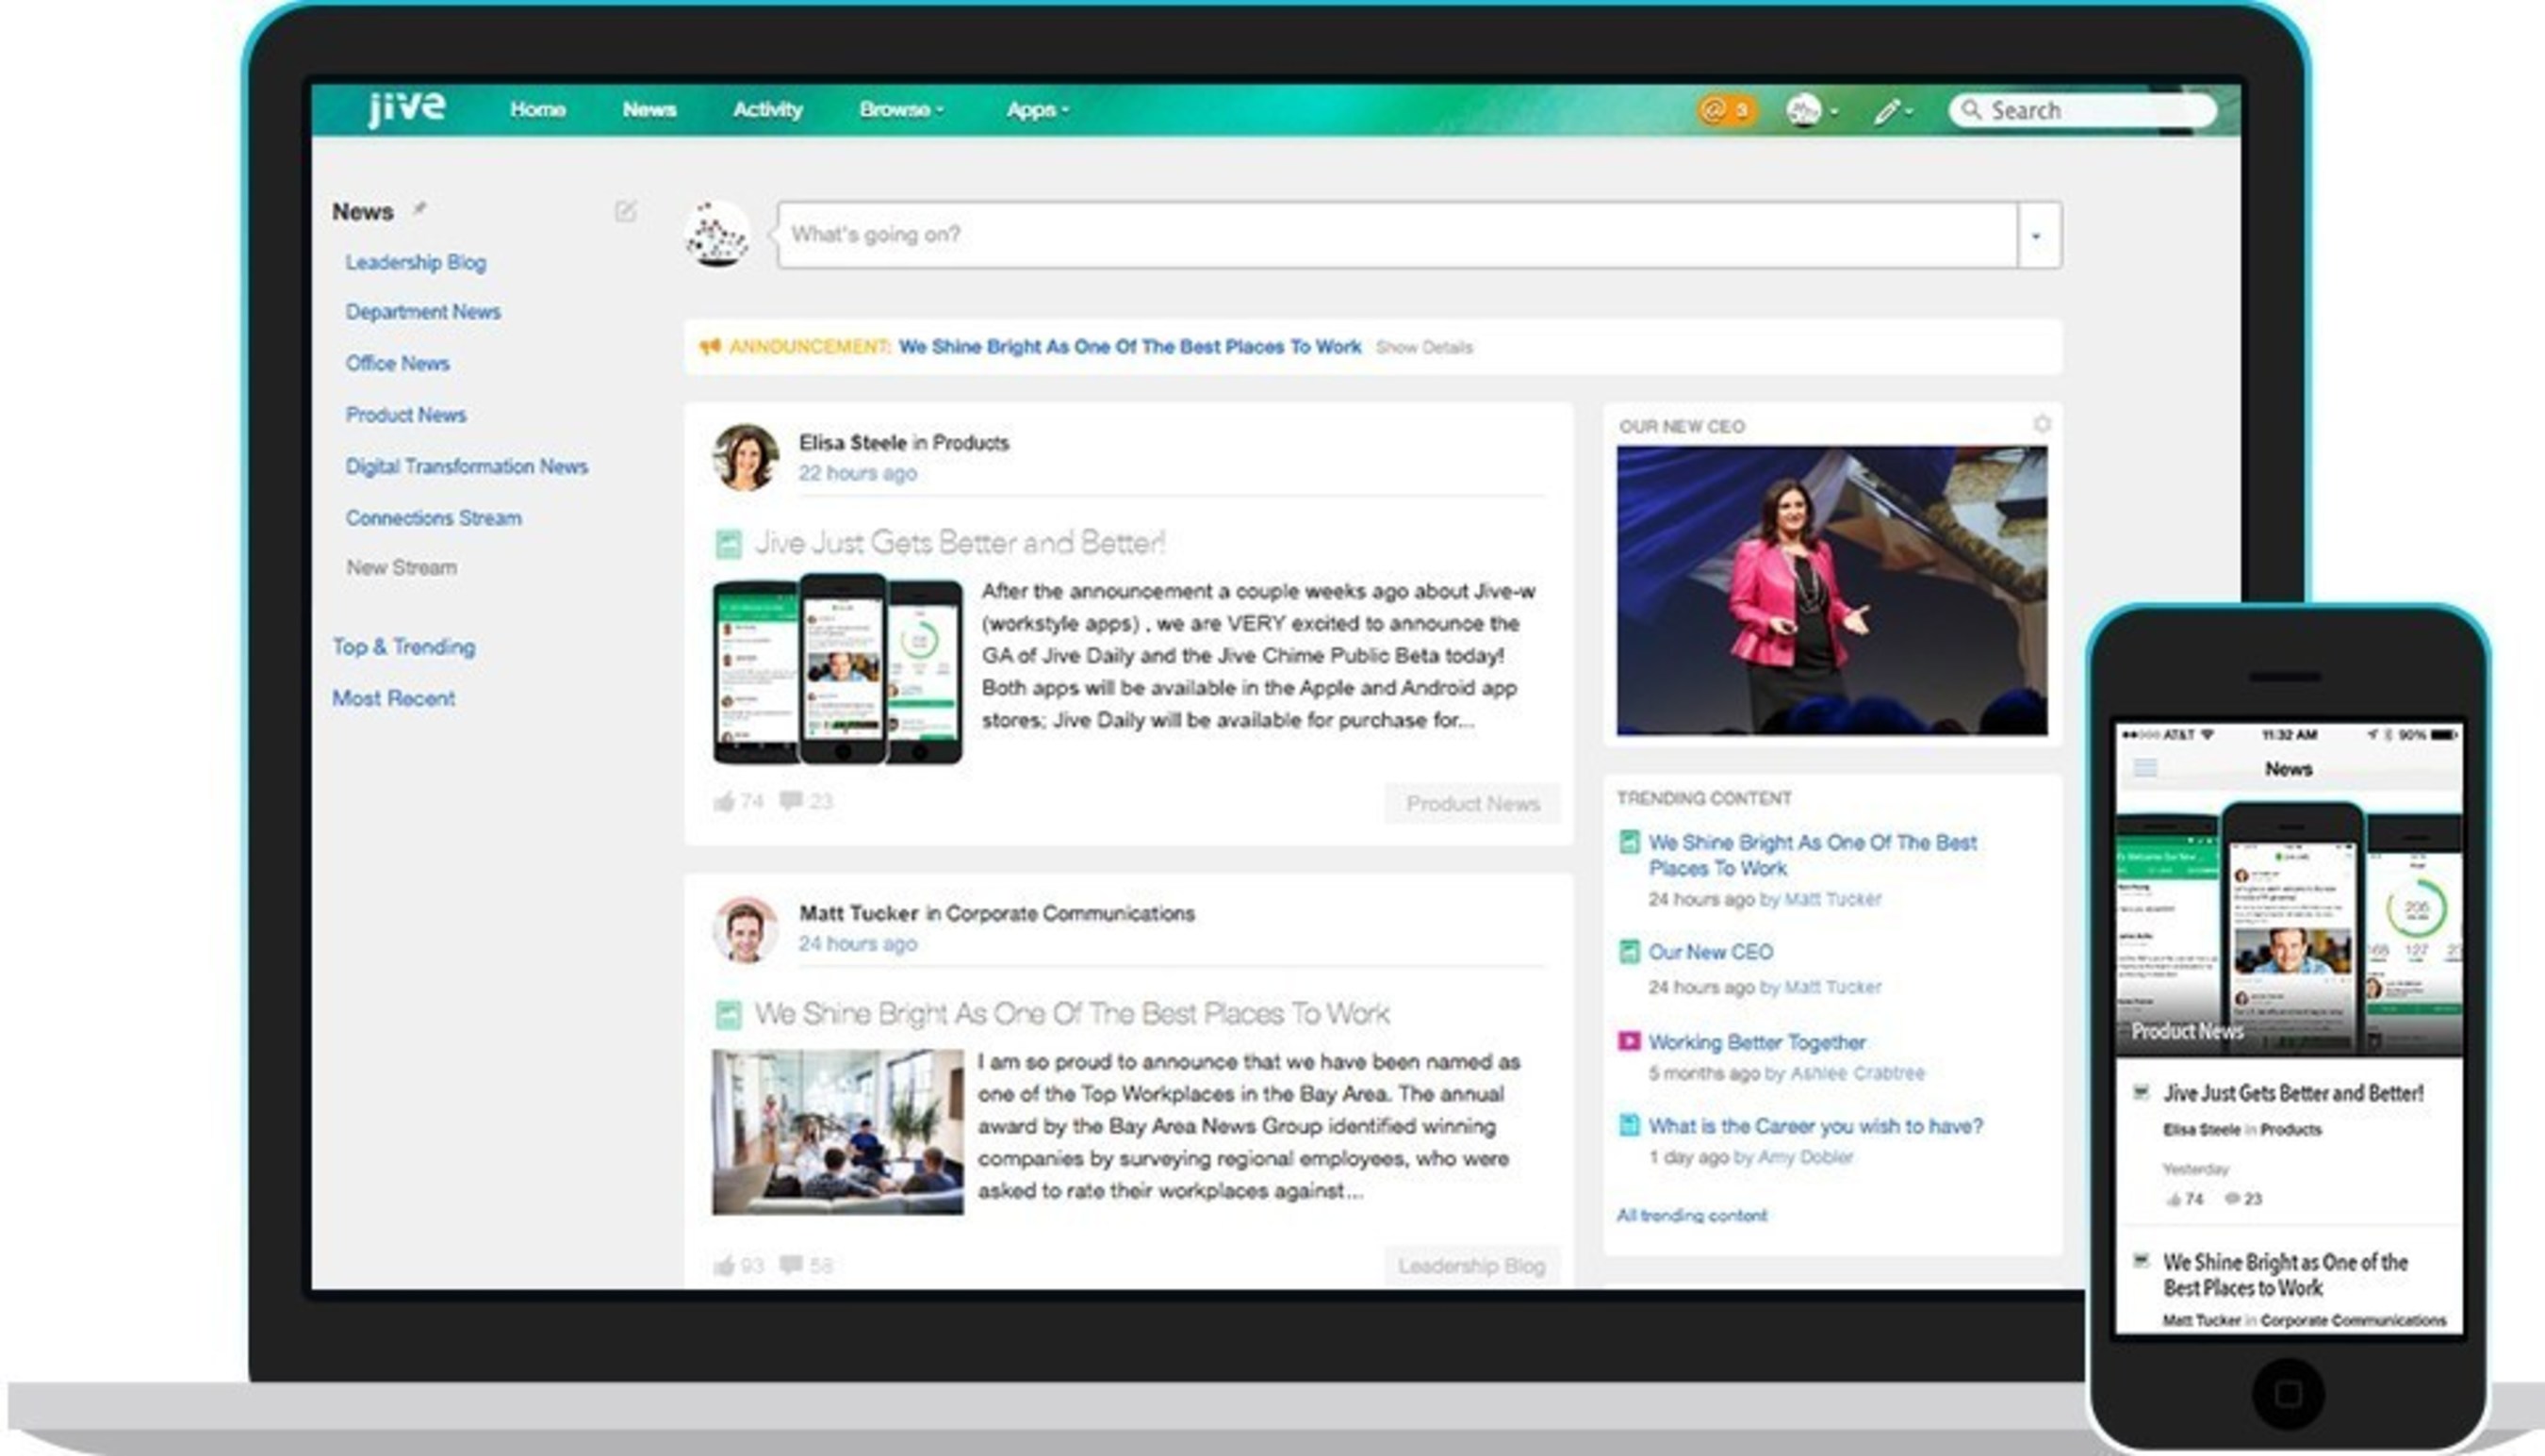The width and height of the screenshot is (2545, 1456).
Task: Open Top & Trending
Action: pyautogui.click(x=403, y=647)
